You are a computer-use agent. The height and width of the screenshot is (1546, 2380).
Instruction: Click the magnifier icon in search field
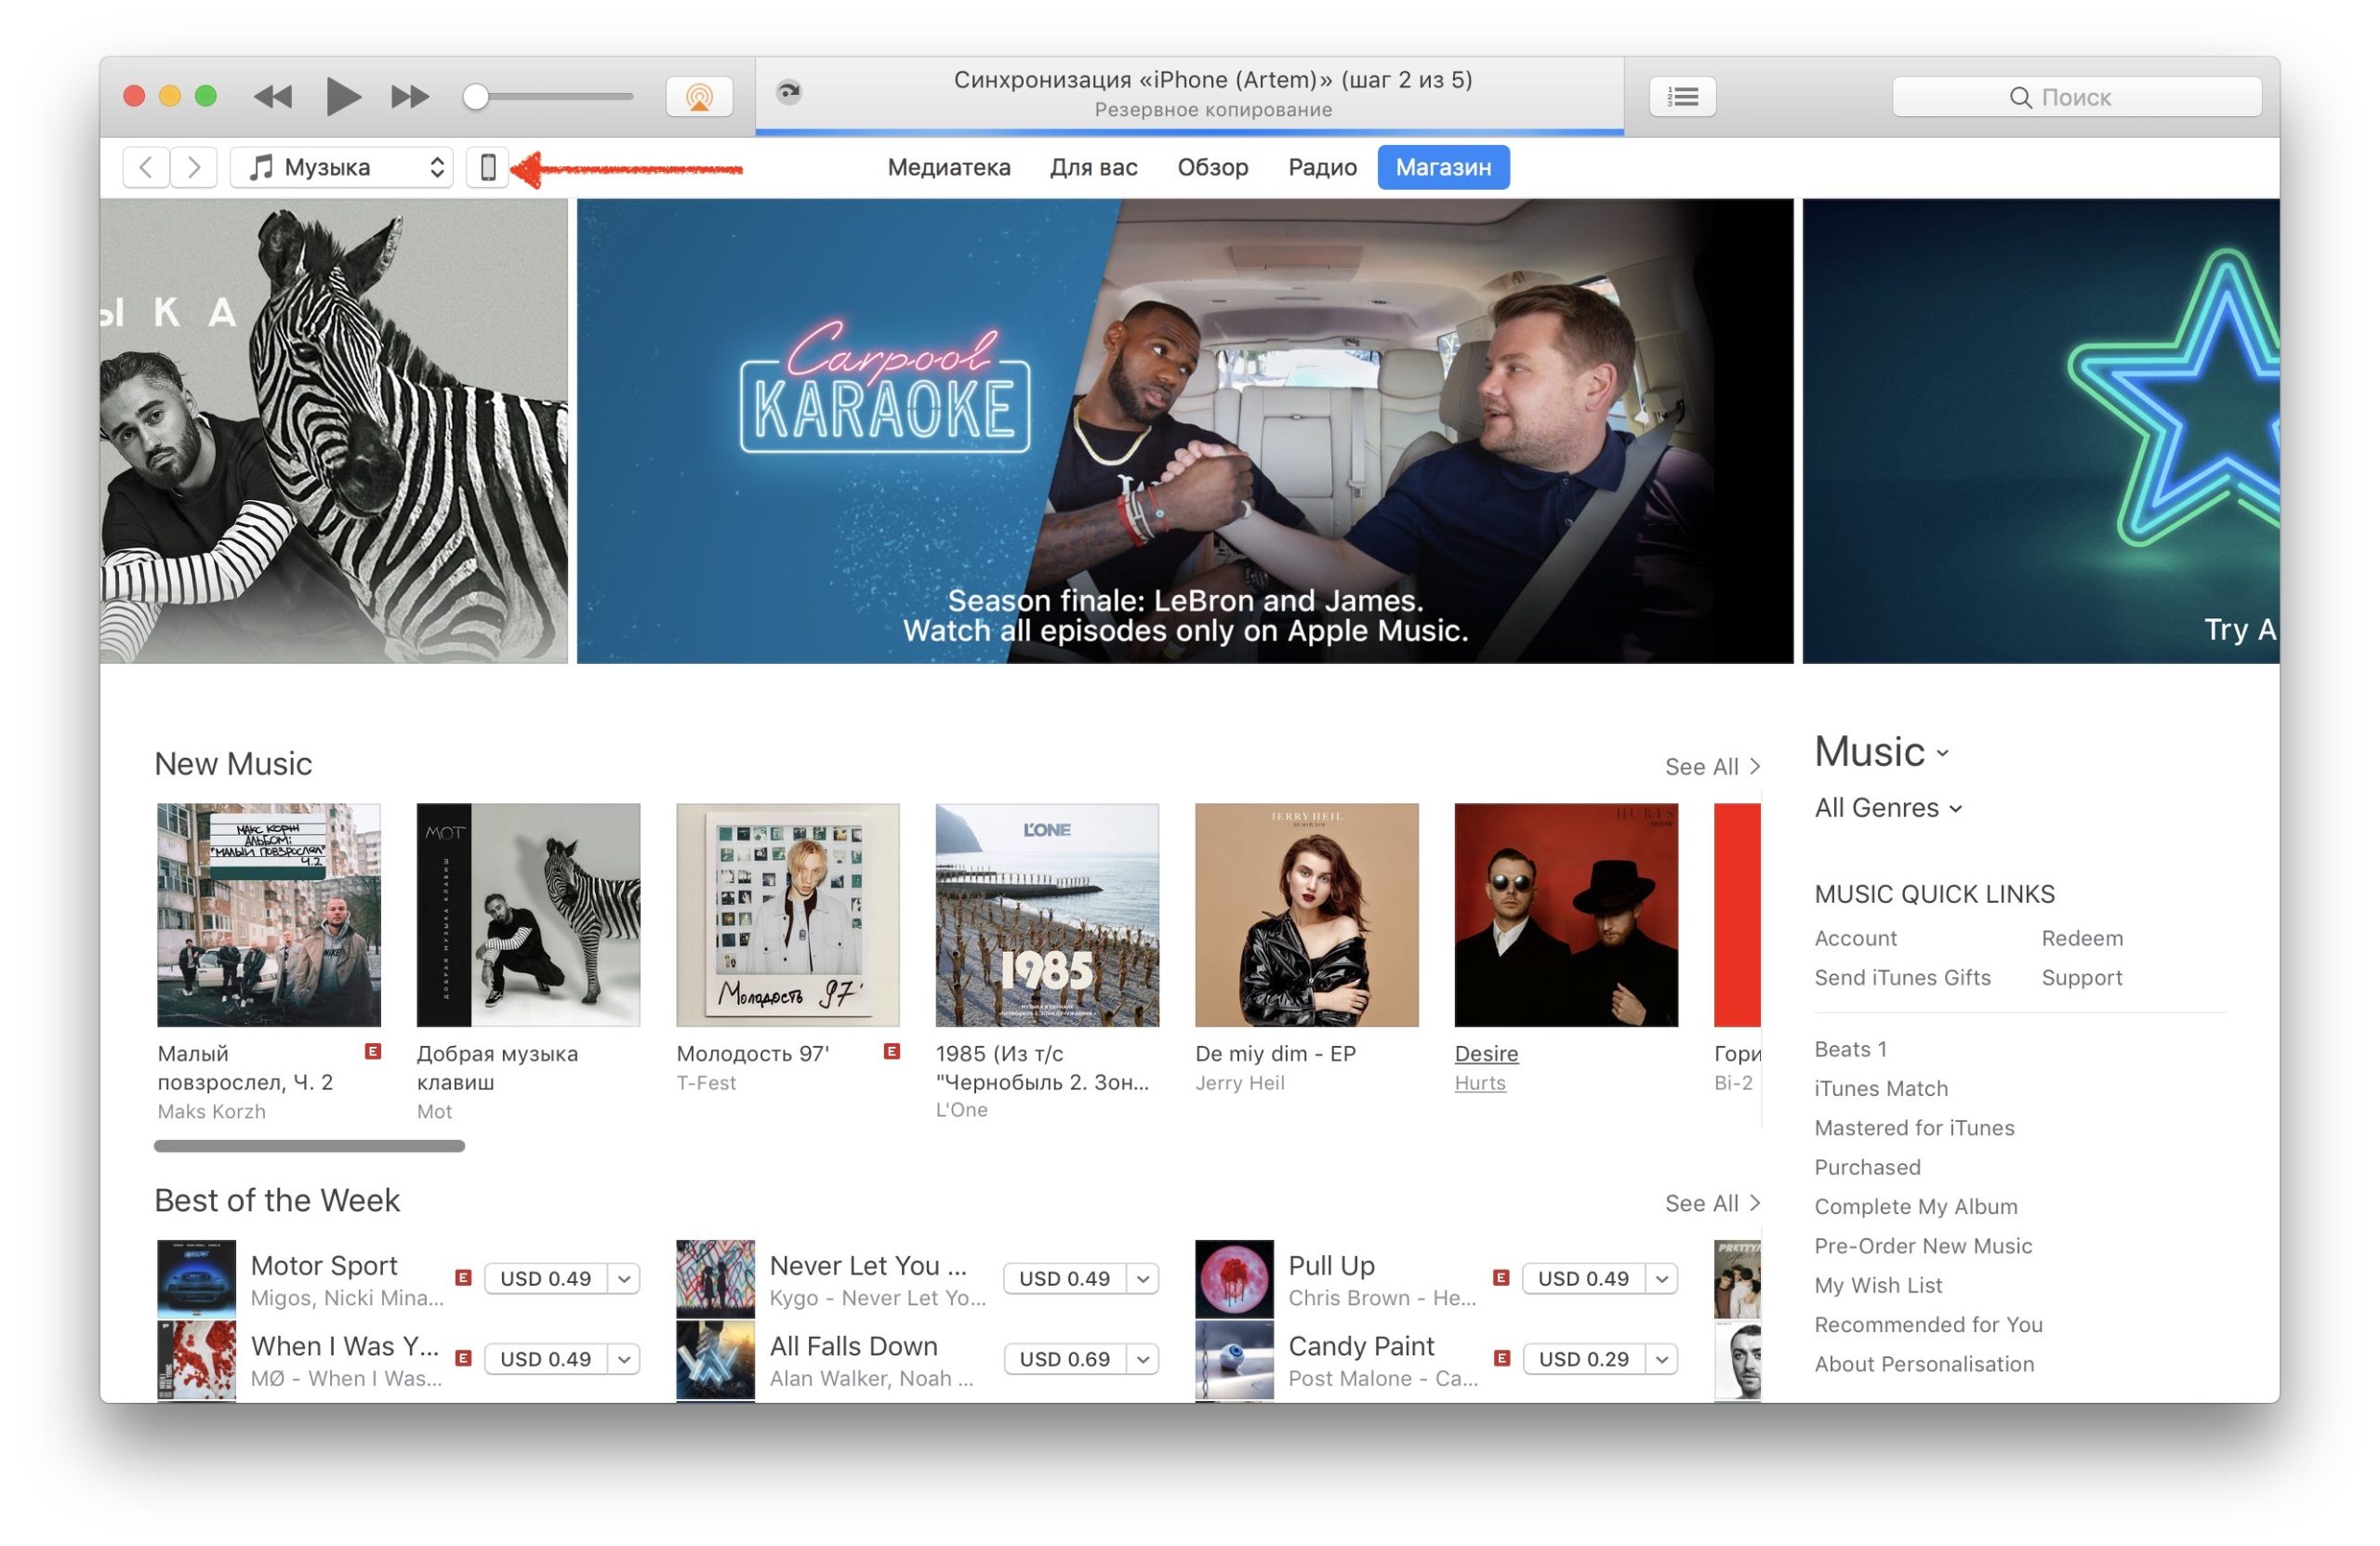[2021, 97]
